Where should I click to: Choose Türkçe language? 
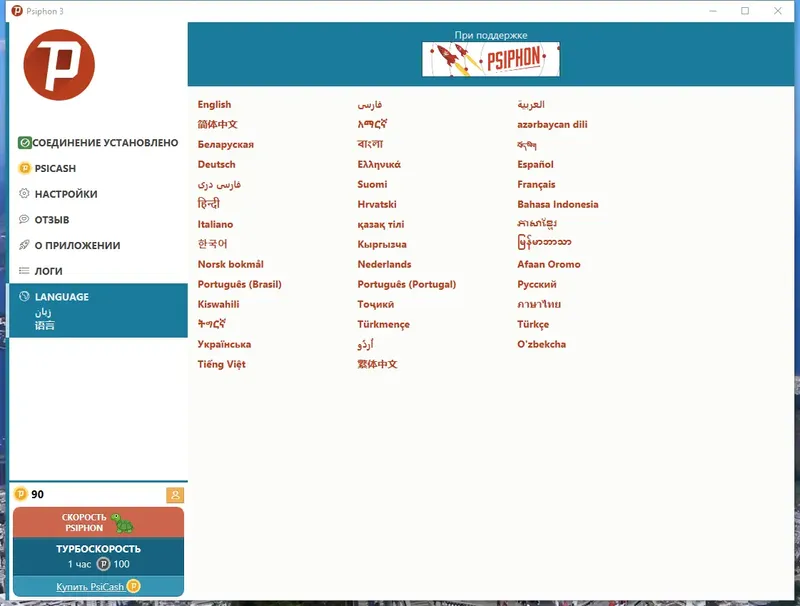click(533, 324)
